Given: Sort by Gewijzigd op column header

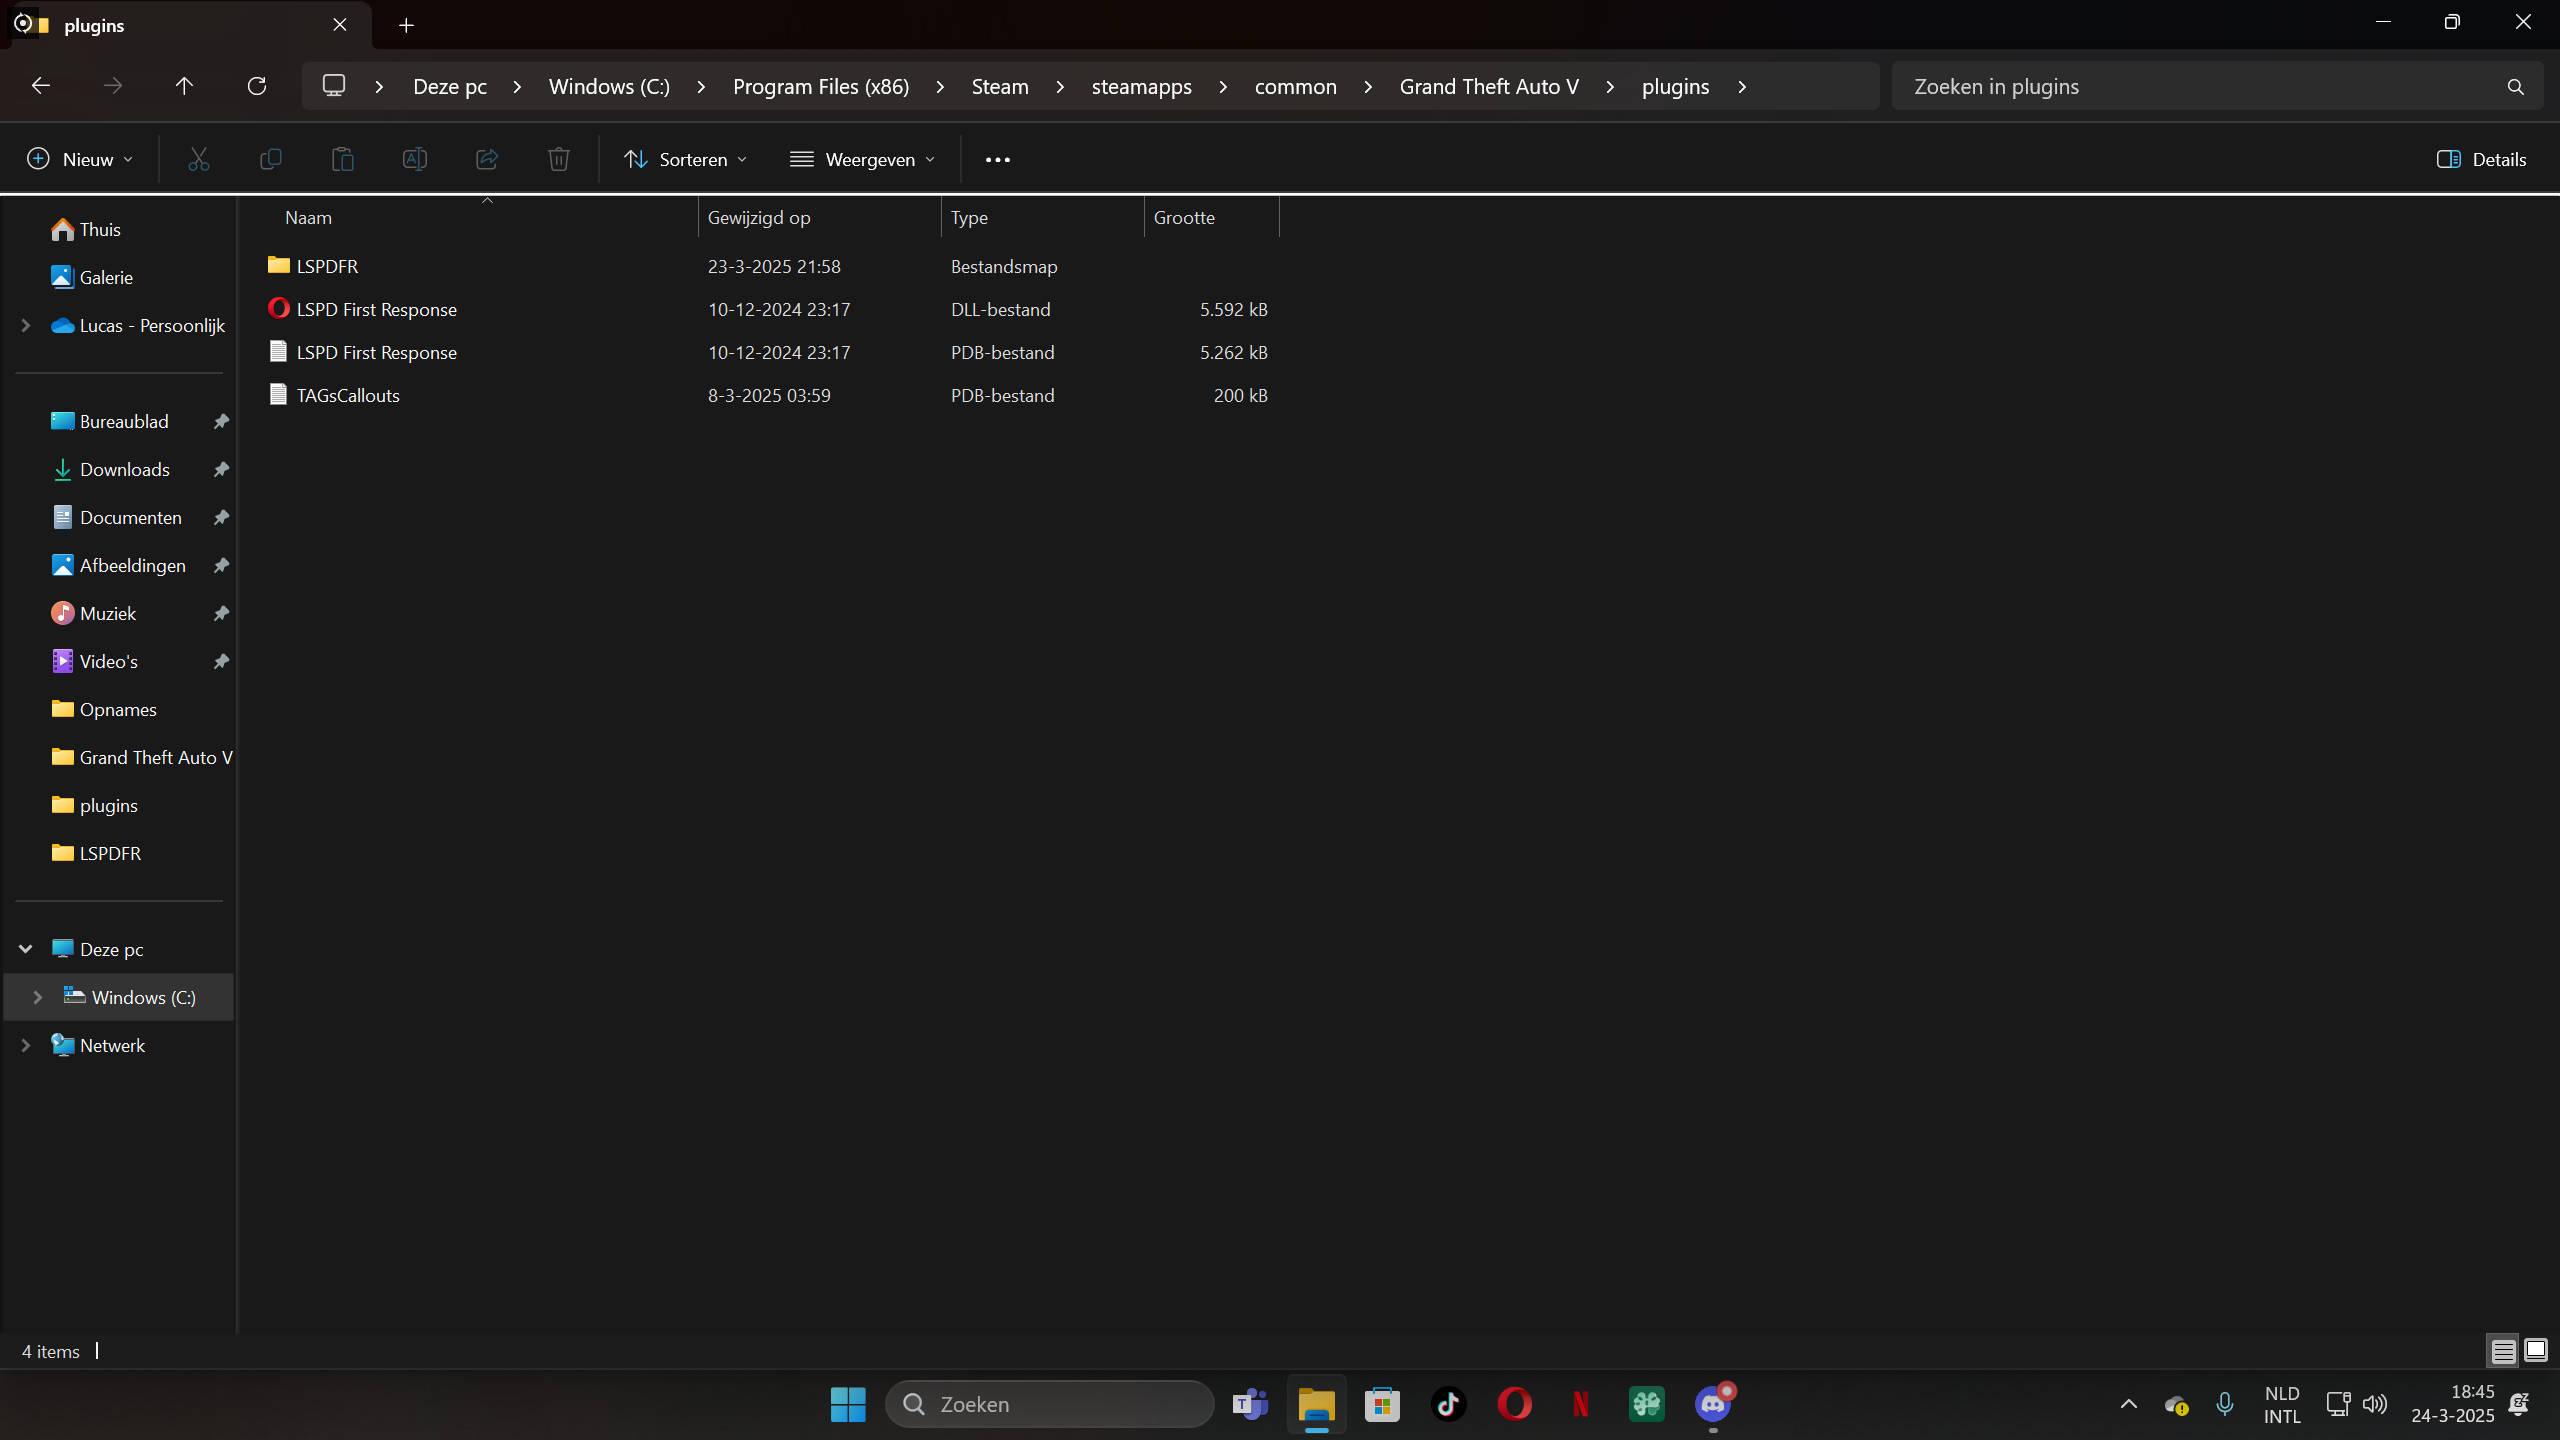Looking at the screenshot, I should 758,217.
